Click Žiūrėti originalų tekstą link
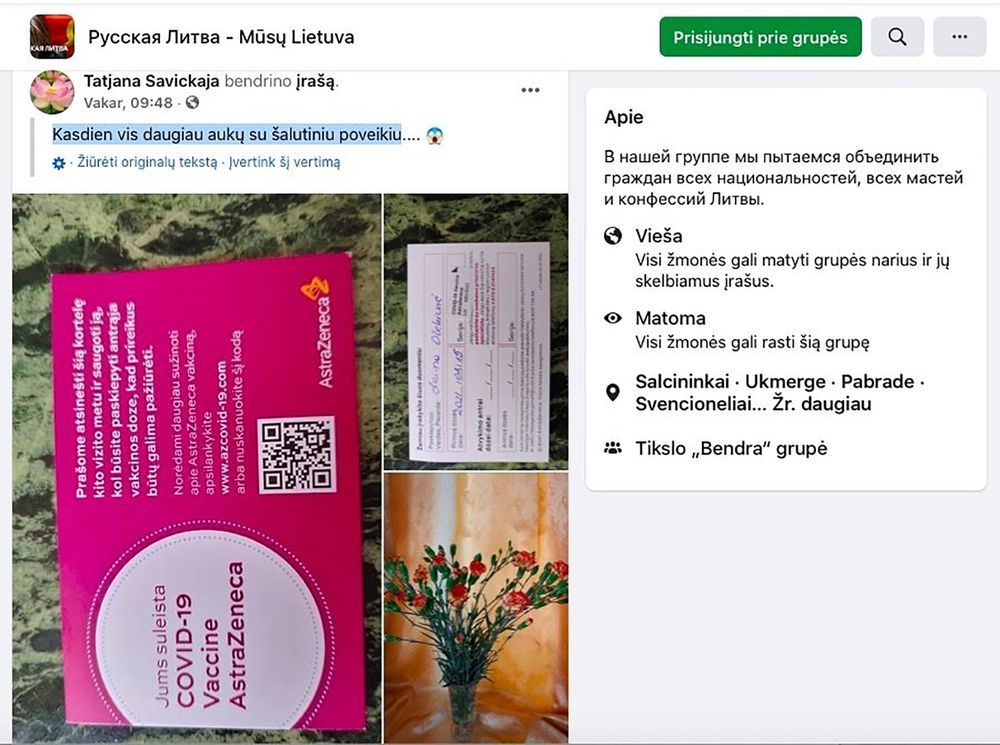1000x745 pixels. click(147, 162)
